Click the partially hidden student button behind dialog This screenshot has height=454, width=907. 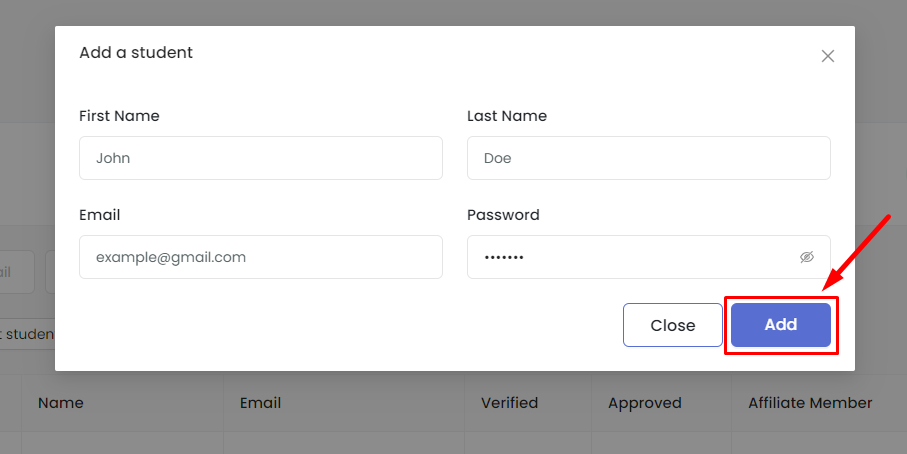(x=27, y=334)
